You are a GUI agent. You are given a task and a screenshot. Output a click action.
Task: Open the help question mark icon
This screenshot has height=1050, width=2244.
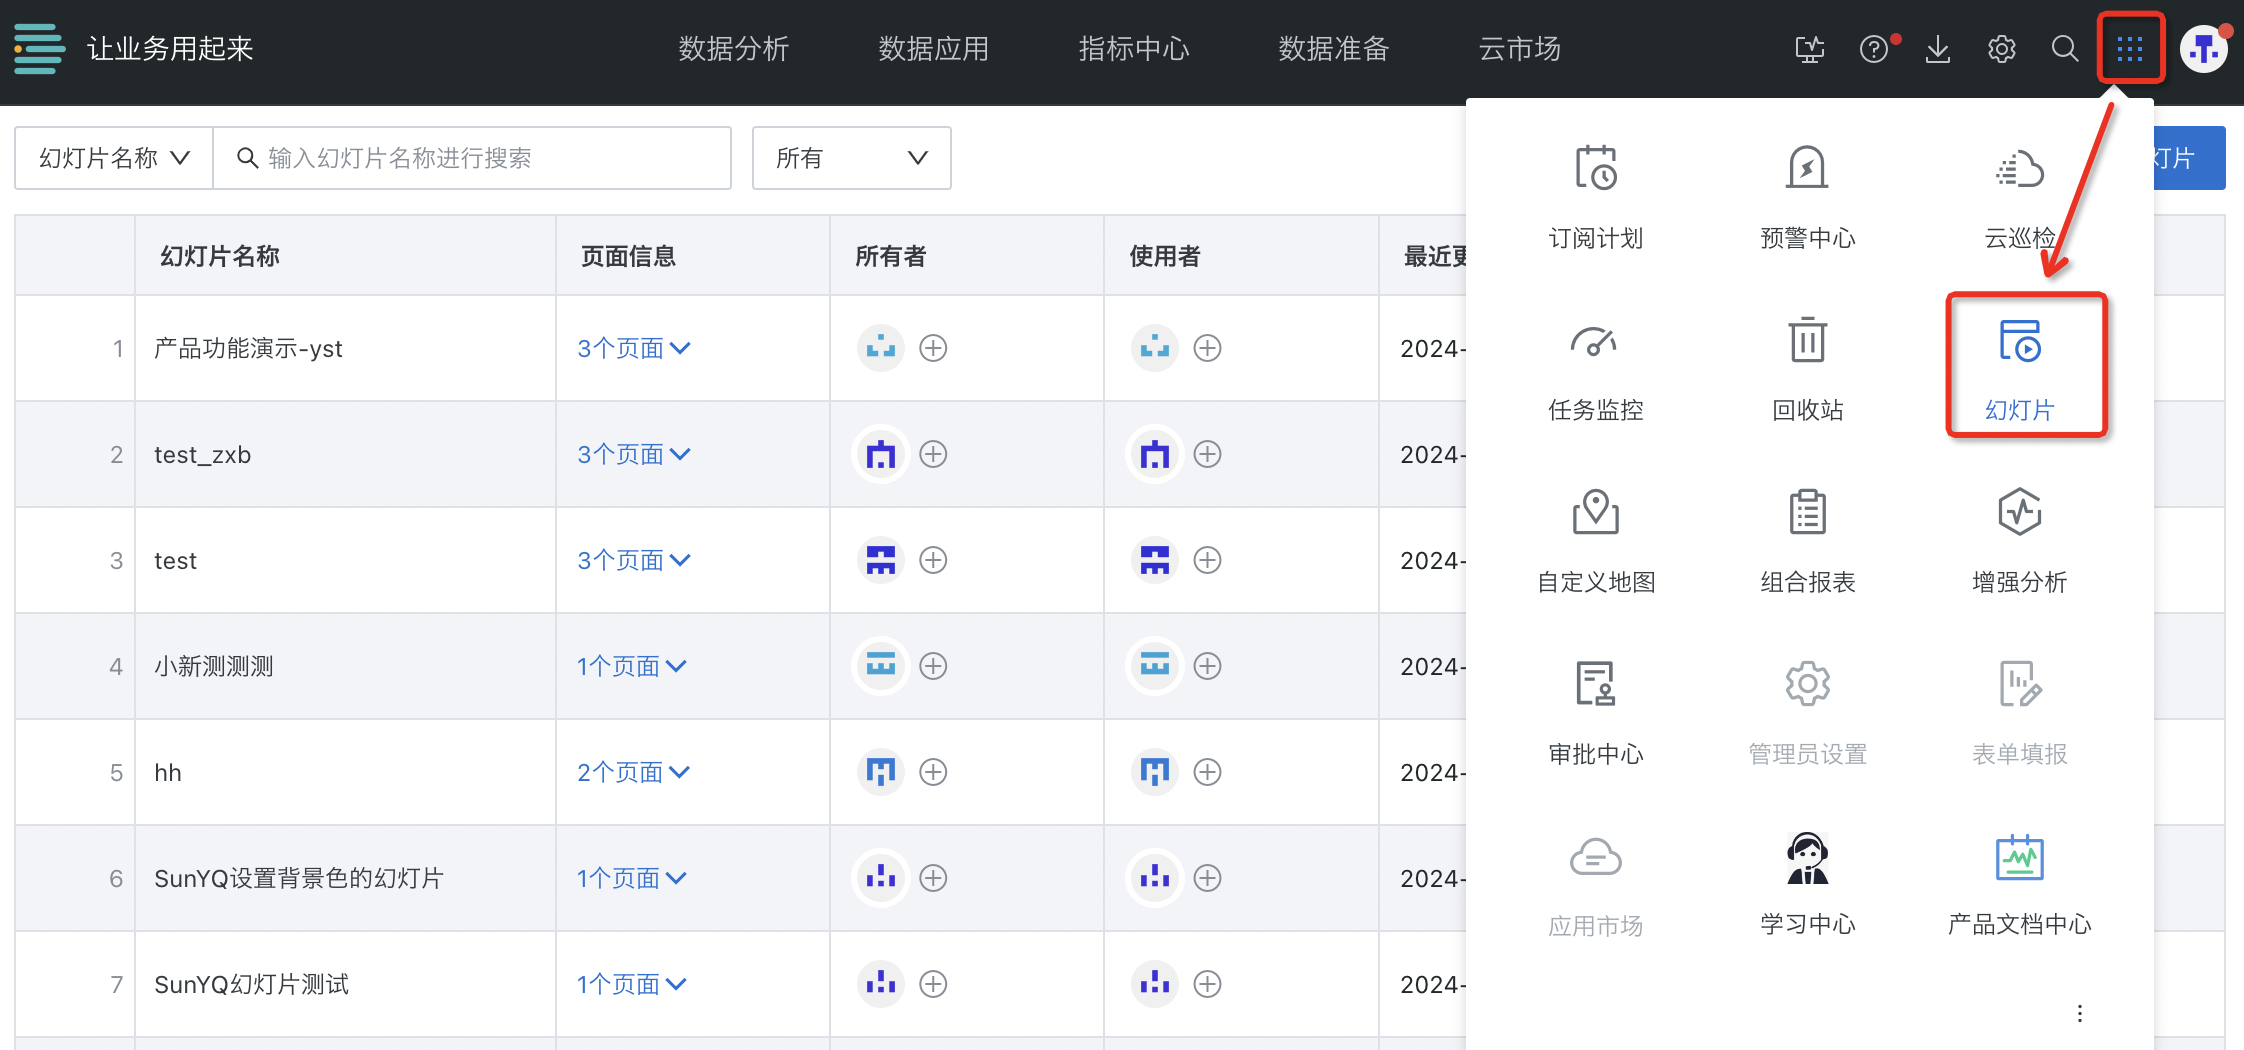[x=1874, y=48]
